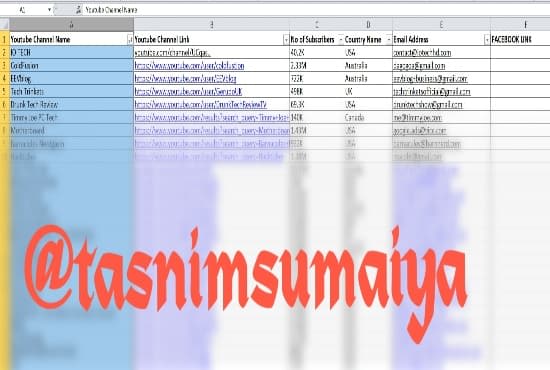550x370 pixels.
Task: Open the Youtube Channel Name filter dropdown
Action: point(130,40)
